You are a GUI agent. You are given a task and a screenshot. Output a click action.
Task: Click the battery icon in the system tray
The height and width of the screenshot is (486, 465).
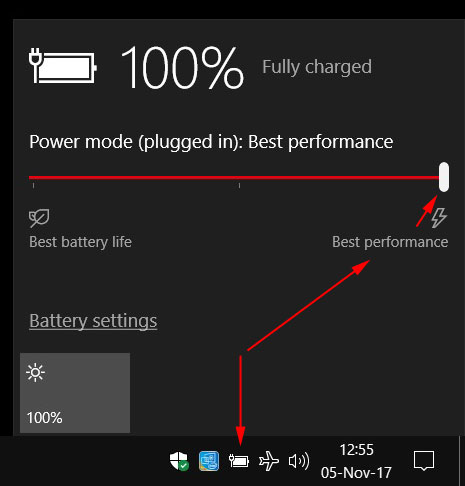click(x=239, y=461)
